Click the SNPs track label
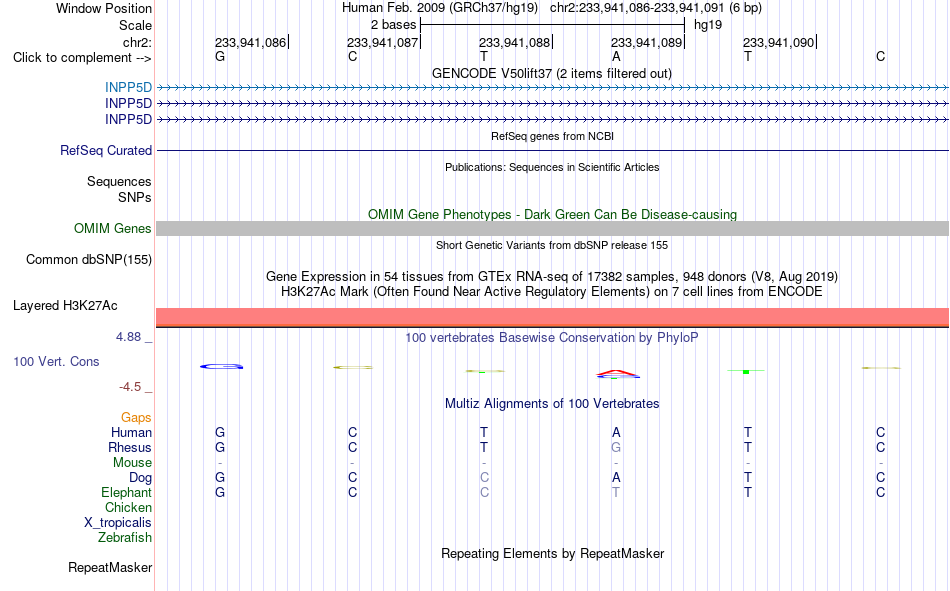The height and width of the screenshot is (591, 950). pyautogui.click(x=135, y=198)
